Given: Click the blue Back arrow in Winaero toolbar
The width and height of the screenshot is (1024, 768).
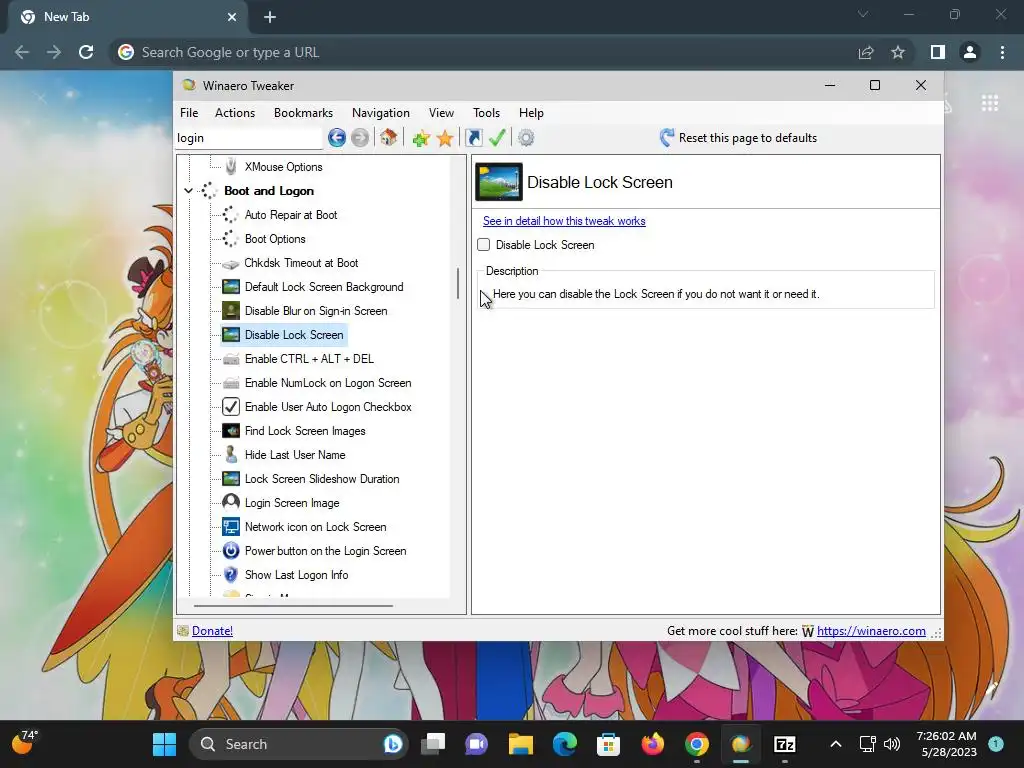Looking at the screenshot, I should [337, 138].
